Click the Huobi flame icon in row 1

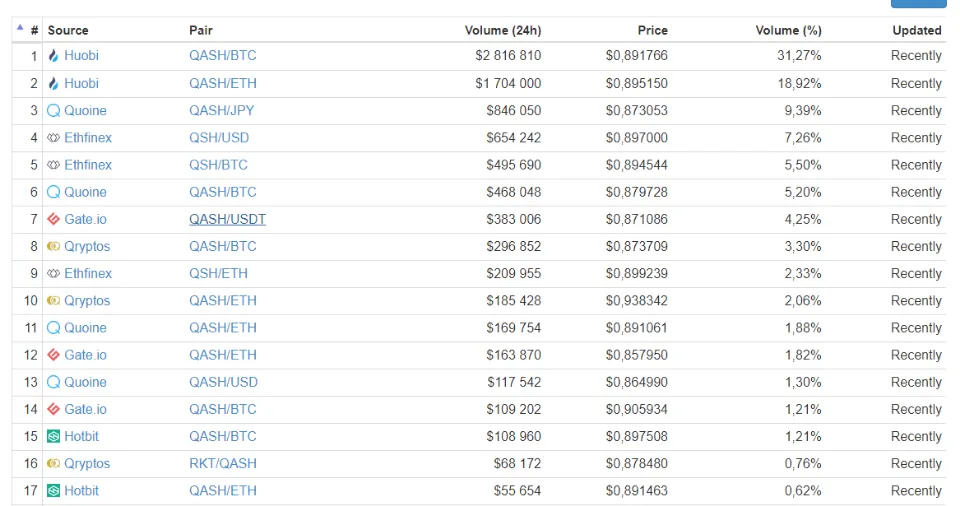pos(53,56)
